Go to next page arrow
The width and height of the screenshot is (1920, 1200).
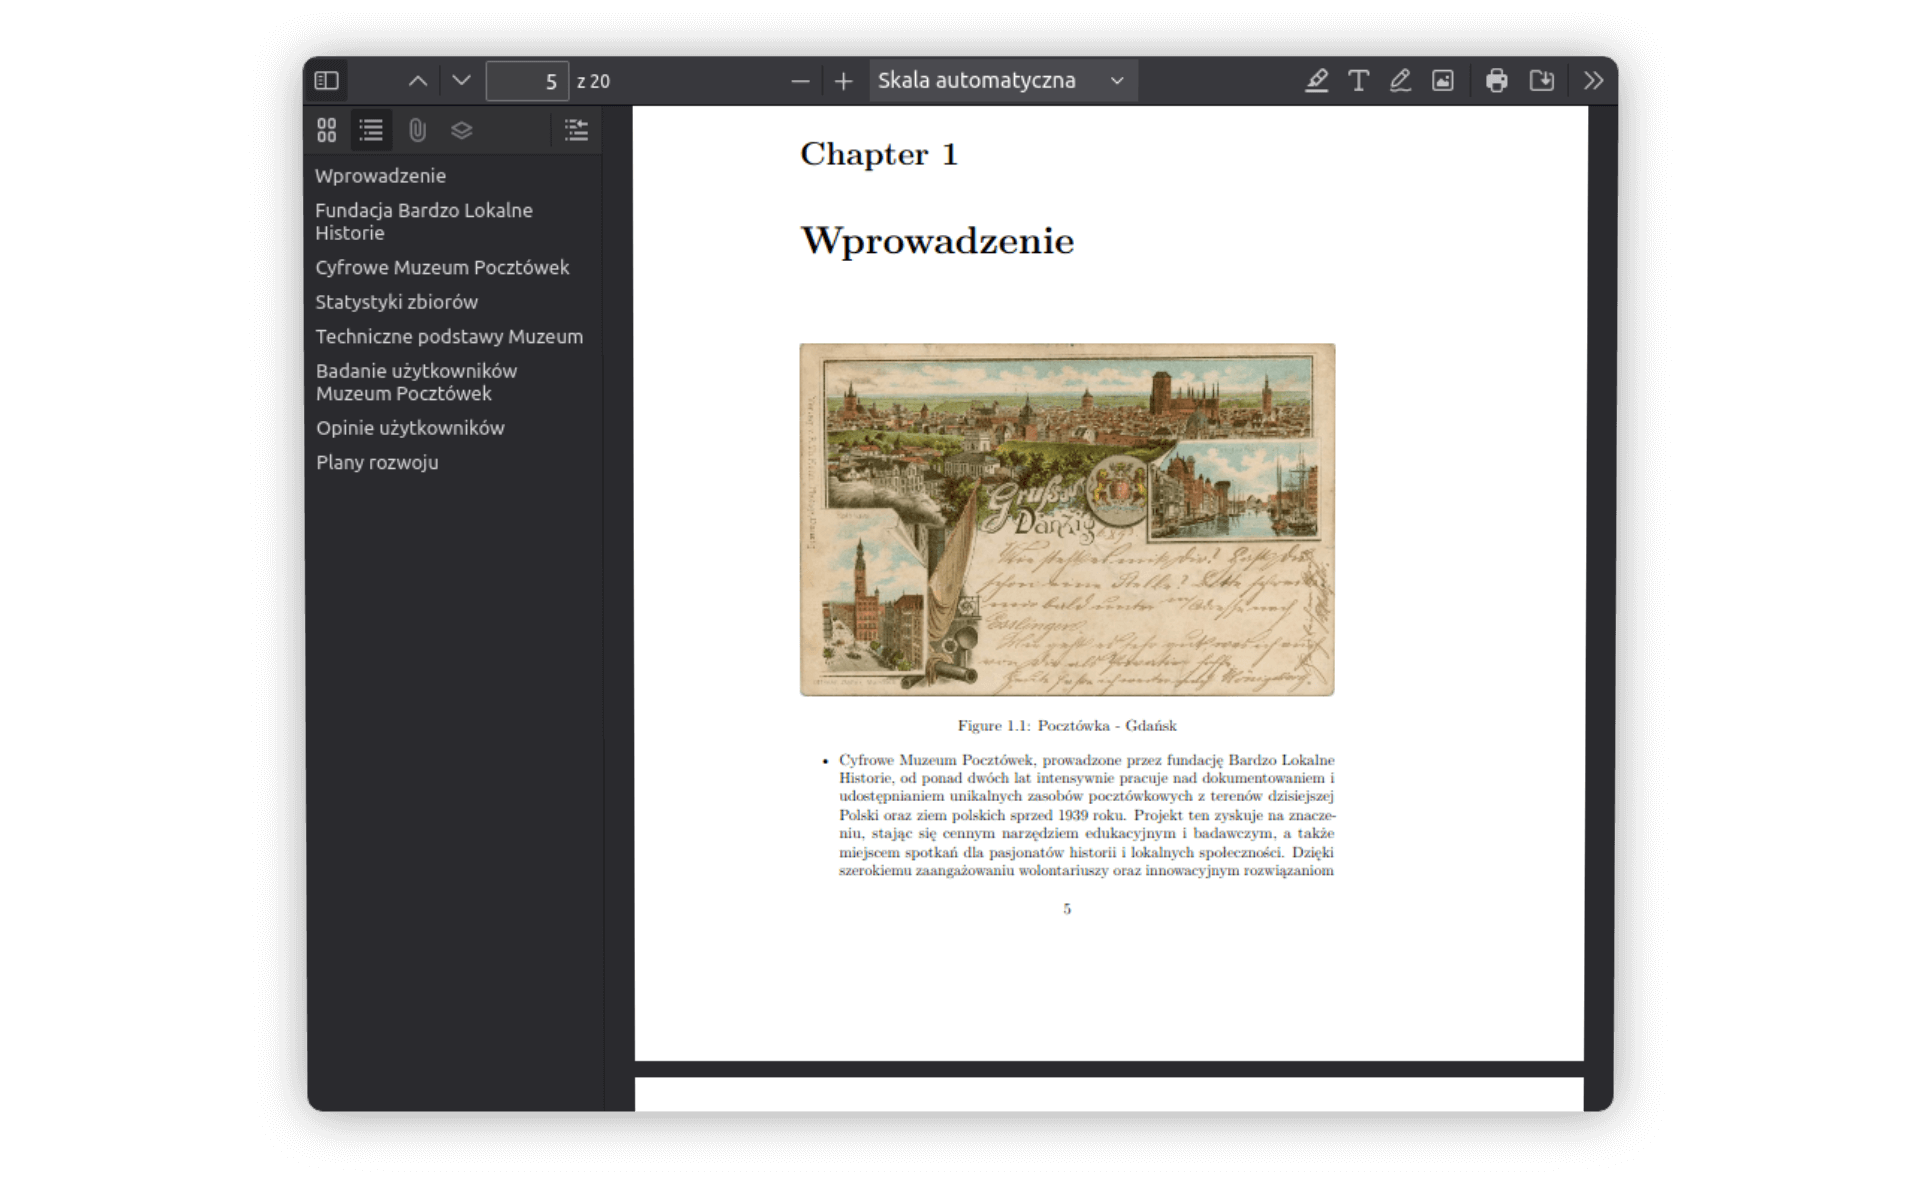click(x=461, y=81)
